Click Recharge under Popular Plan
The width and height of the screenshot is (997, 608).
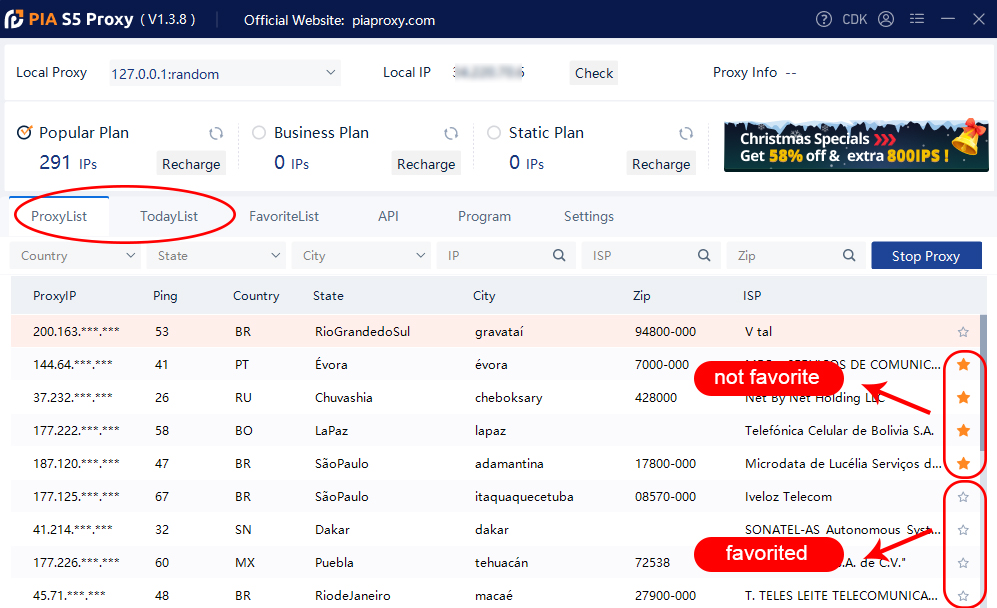click(x=191, y=163)
